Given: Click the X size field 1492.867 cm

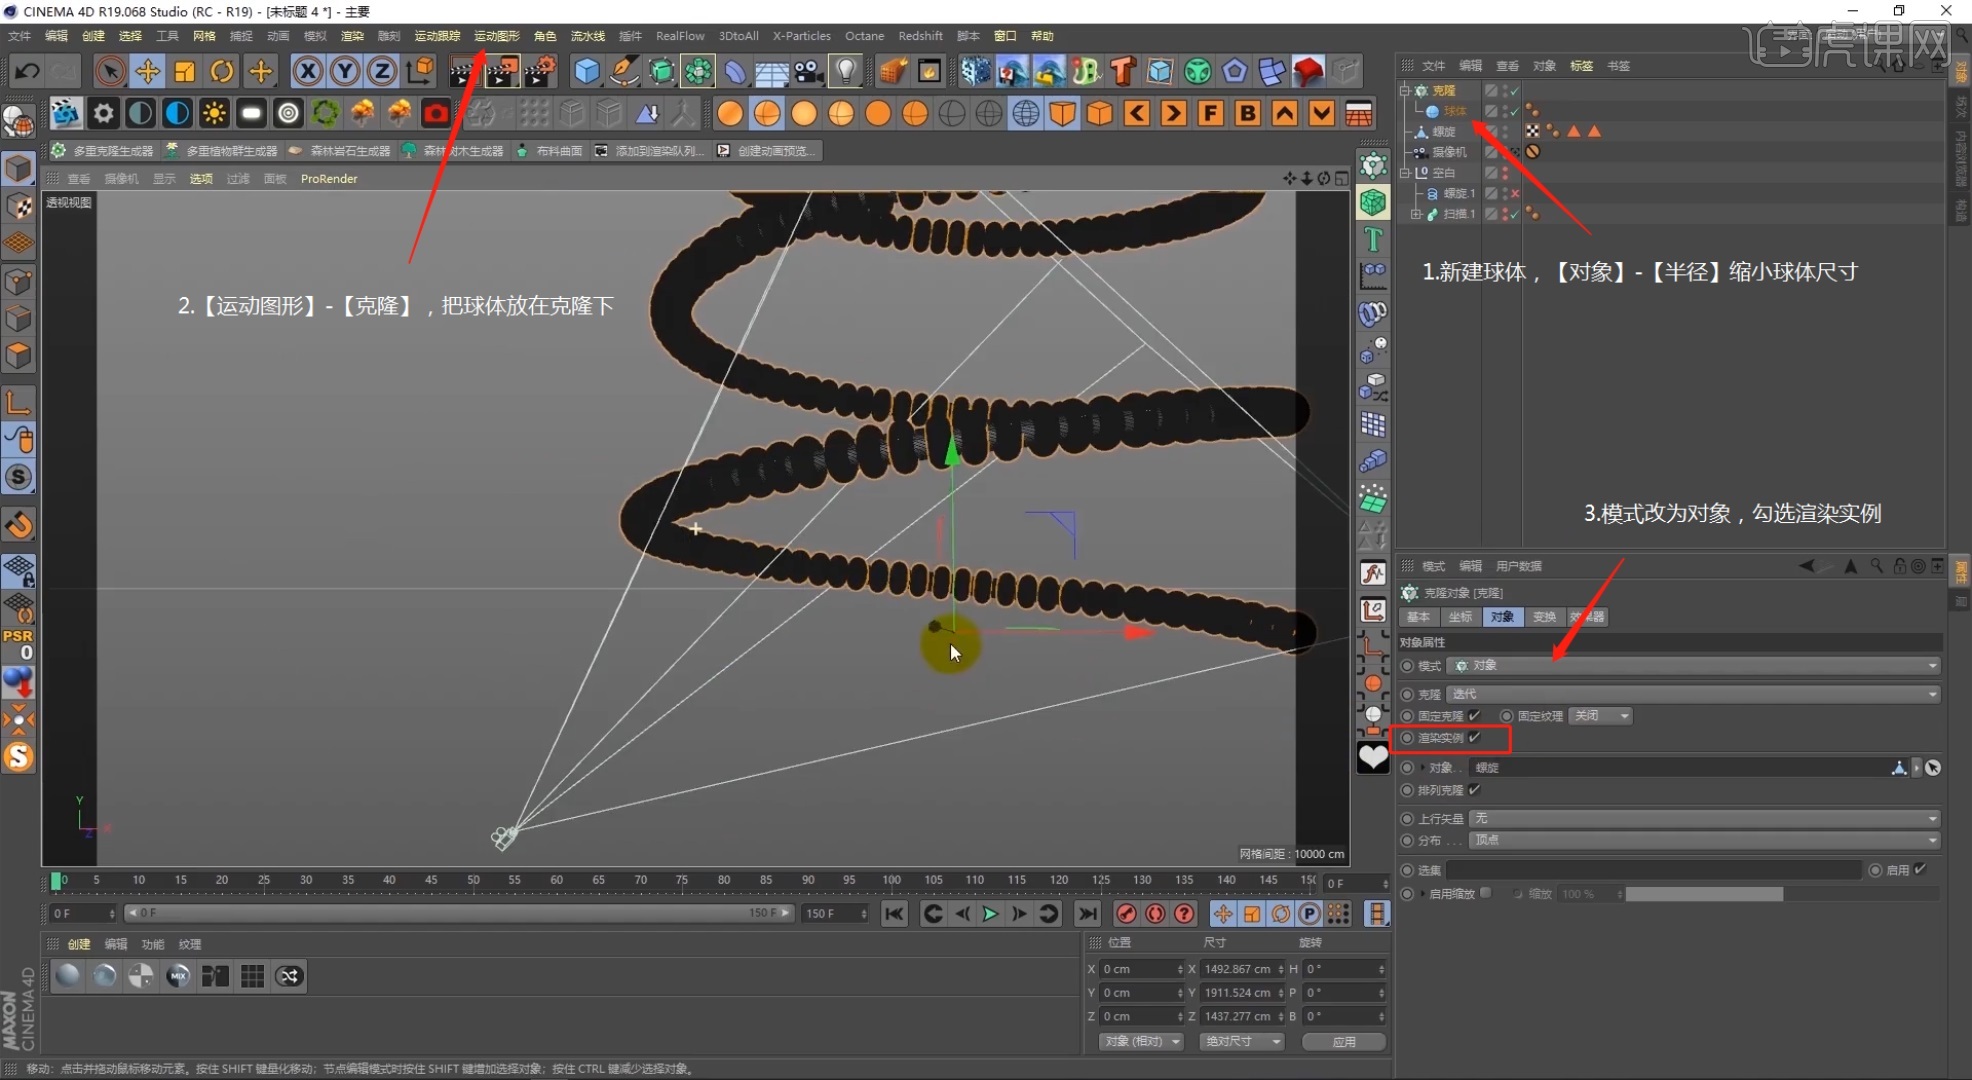Looking at the screenshot, I should coord(1241,969).
